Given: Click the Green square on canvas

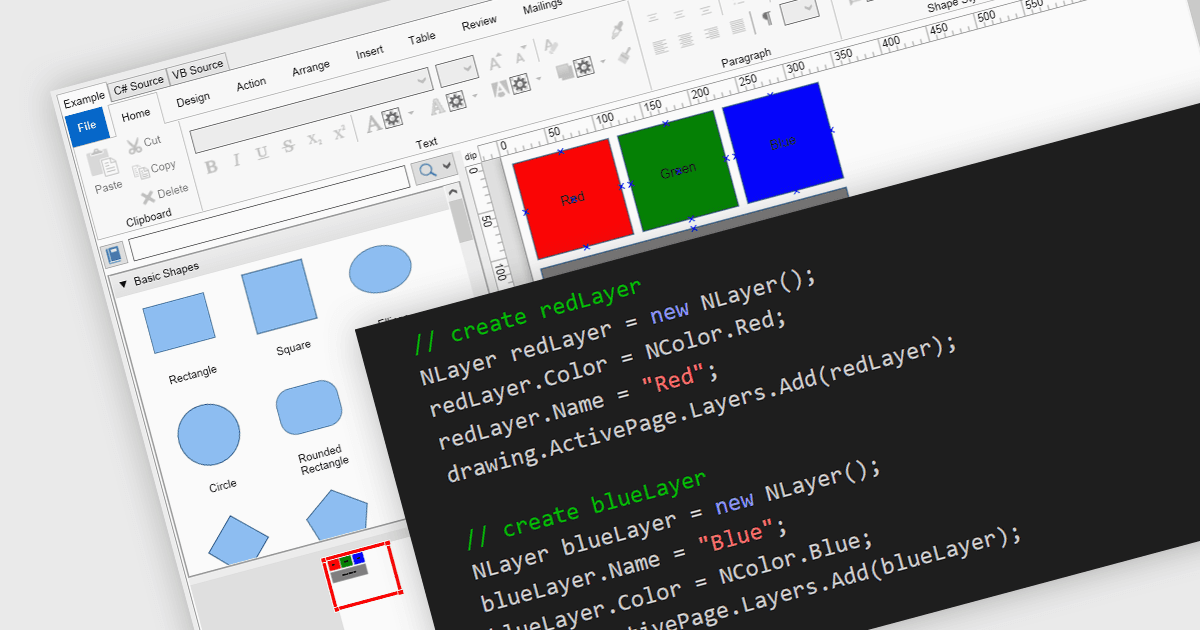Looking at the screenshot, I should point(677,169).
